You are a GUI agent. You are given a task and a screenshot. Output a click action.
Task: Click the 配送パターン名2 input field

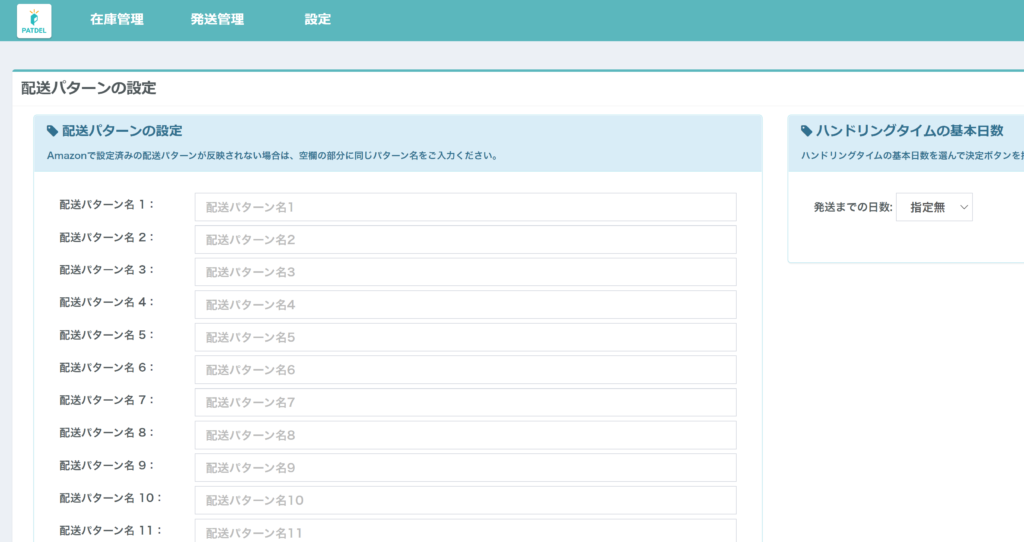(465, 240)
